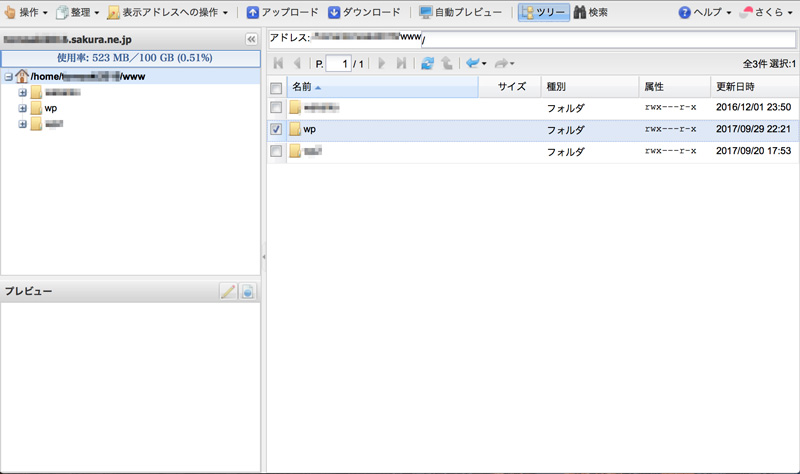Image resolution: width=800 pixels, height=474 pixels.
Task: Click the date 2017/09/20 17:53
Action: (753, 151)
